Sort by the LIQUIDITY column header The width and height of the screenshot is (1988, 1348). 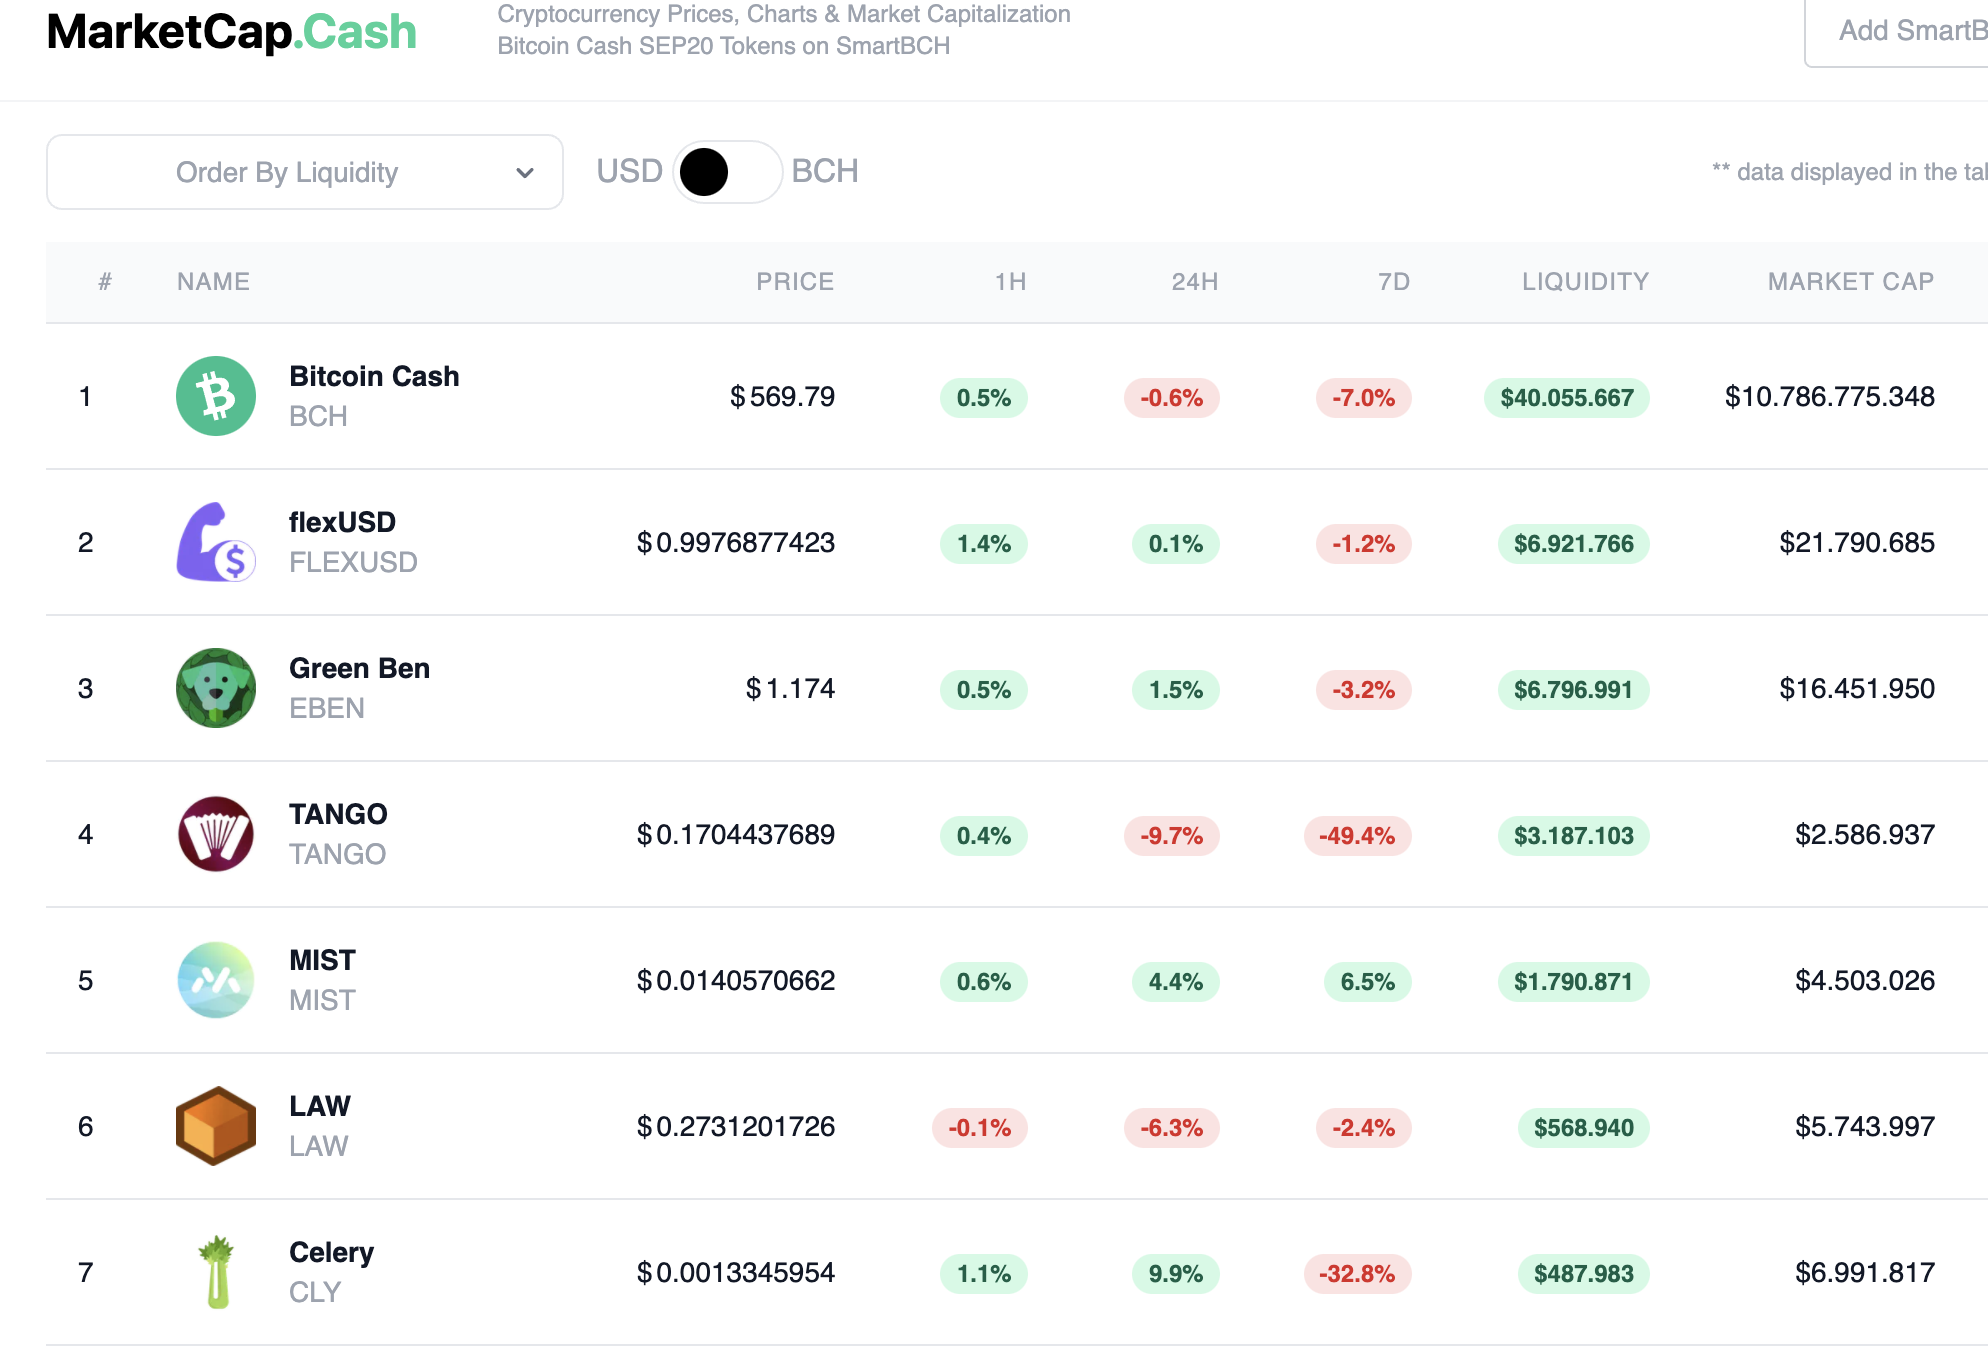tap(1585, 282)
